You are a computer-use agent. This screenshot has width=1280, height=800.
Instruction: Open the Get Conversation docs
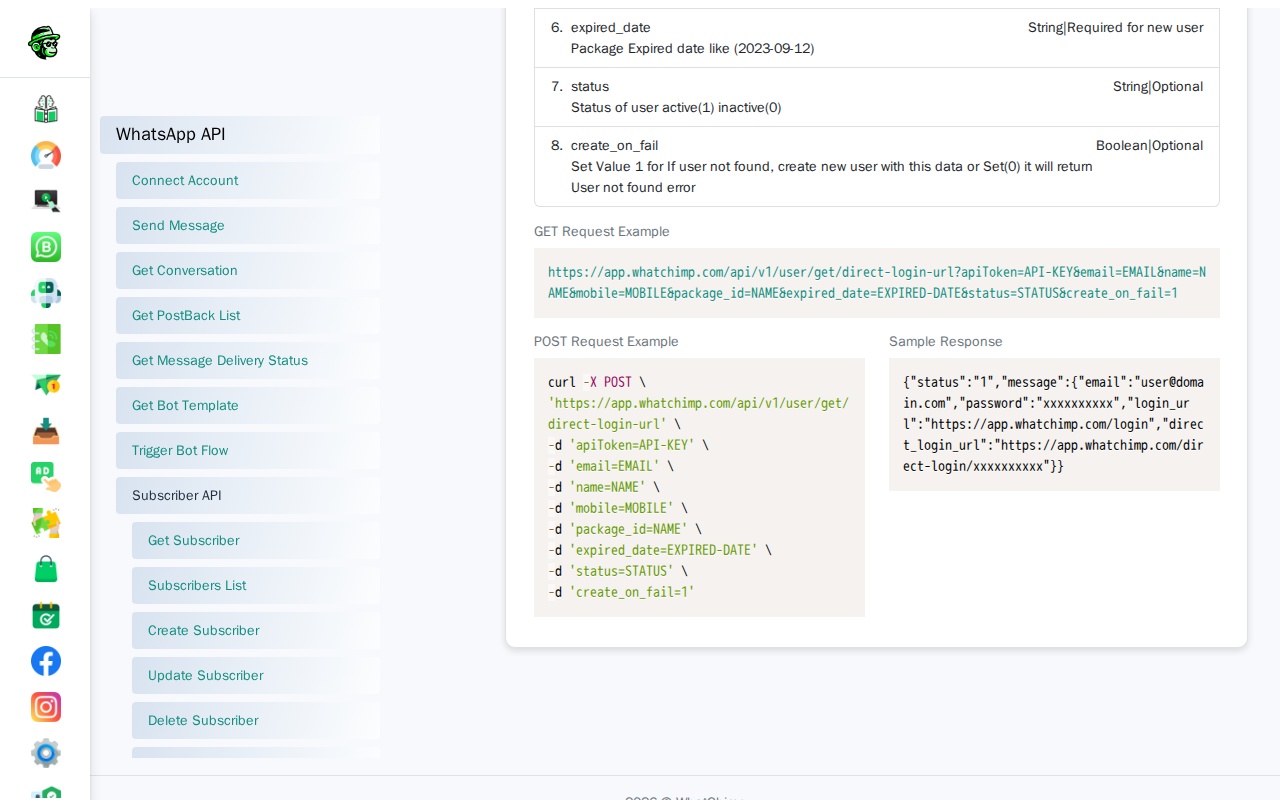click(248, 271)
